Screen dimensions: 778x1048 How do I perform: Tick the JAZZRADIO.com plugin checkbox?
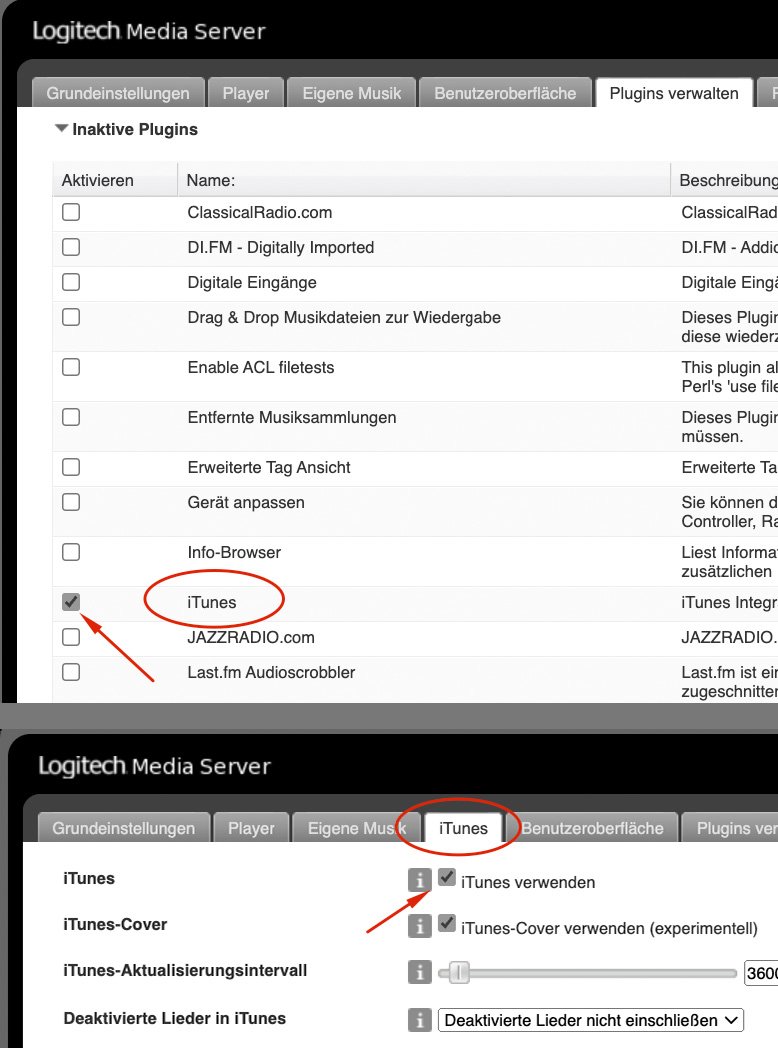[71, 637]
